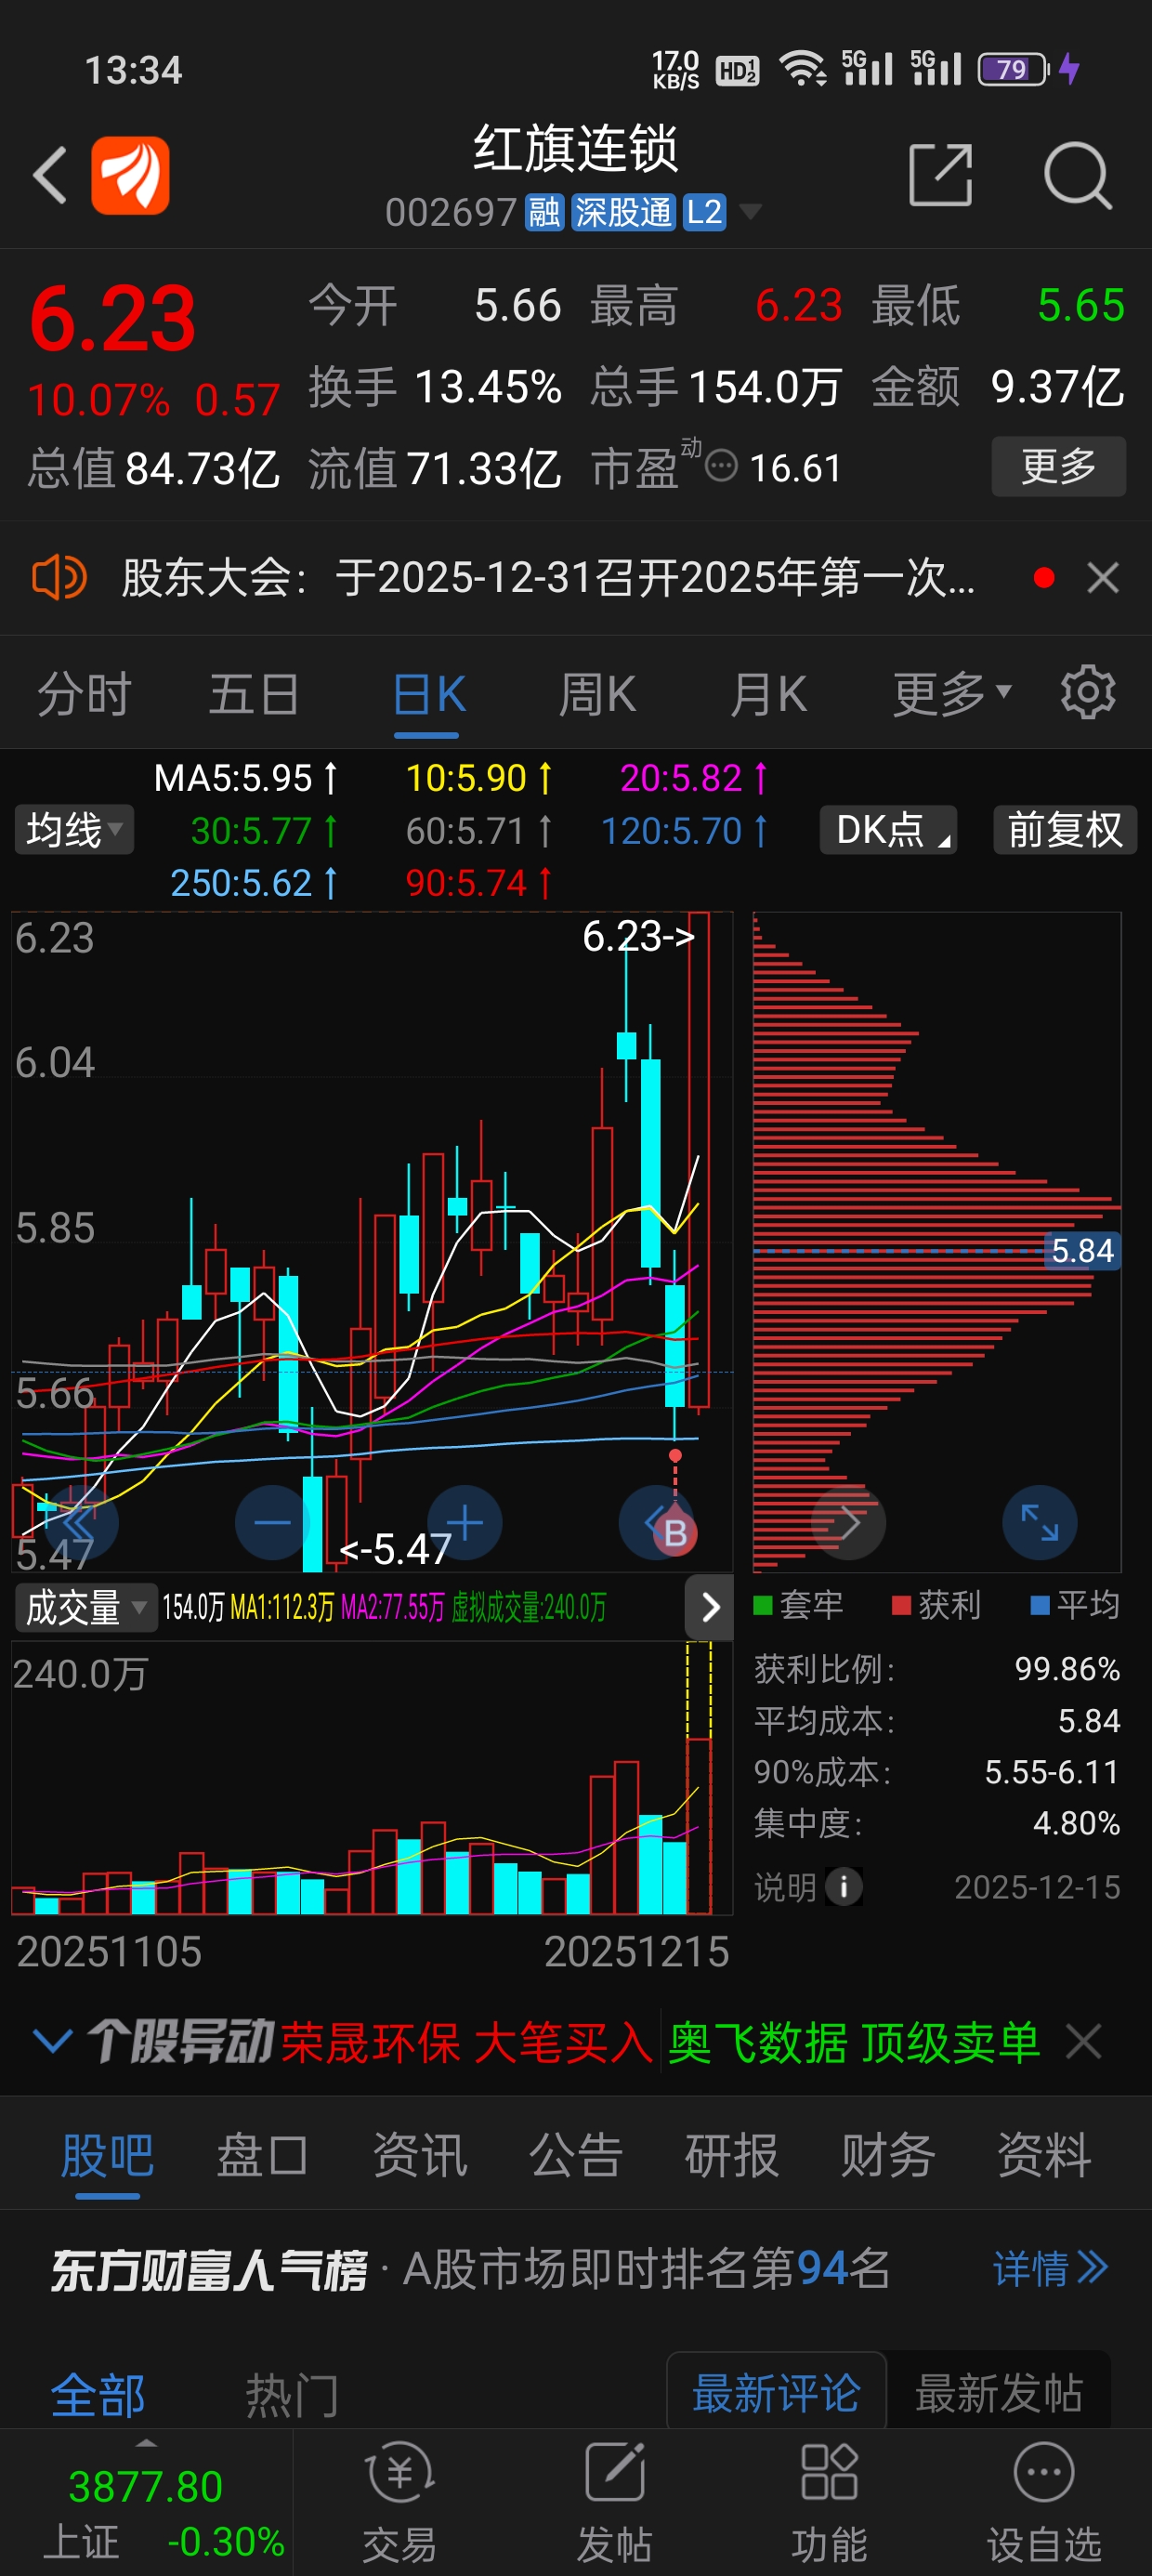Select the 全部 posts filter
Screen dimensions: 1152x2576
point(98,2396)
